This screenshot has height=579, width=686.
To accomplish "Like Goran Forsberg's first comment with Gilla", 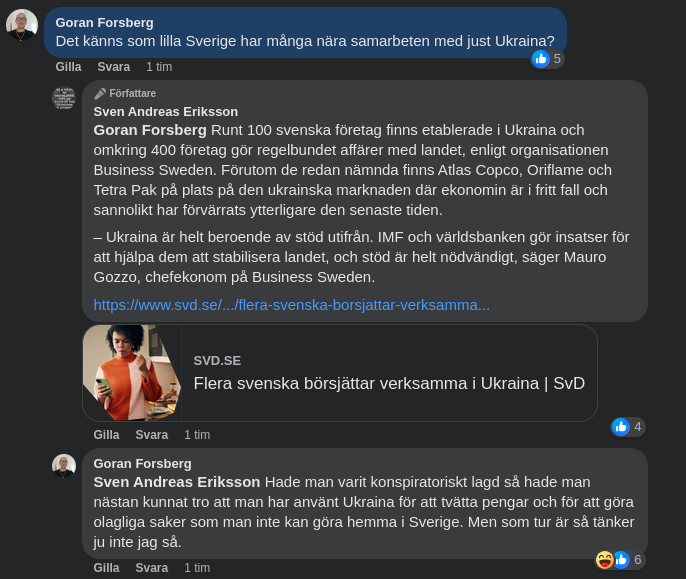I will [68, 67].
